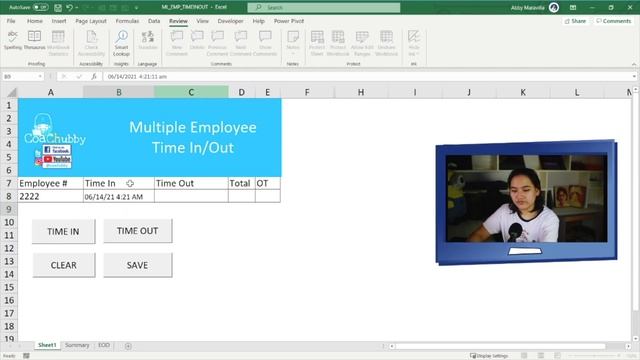Click the CLEAR button
This screenshot has height=360, width=640.
pyautogui.click(x=64, y=265)
